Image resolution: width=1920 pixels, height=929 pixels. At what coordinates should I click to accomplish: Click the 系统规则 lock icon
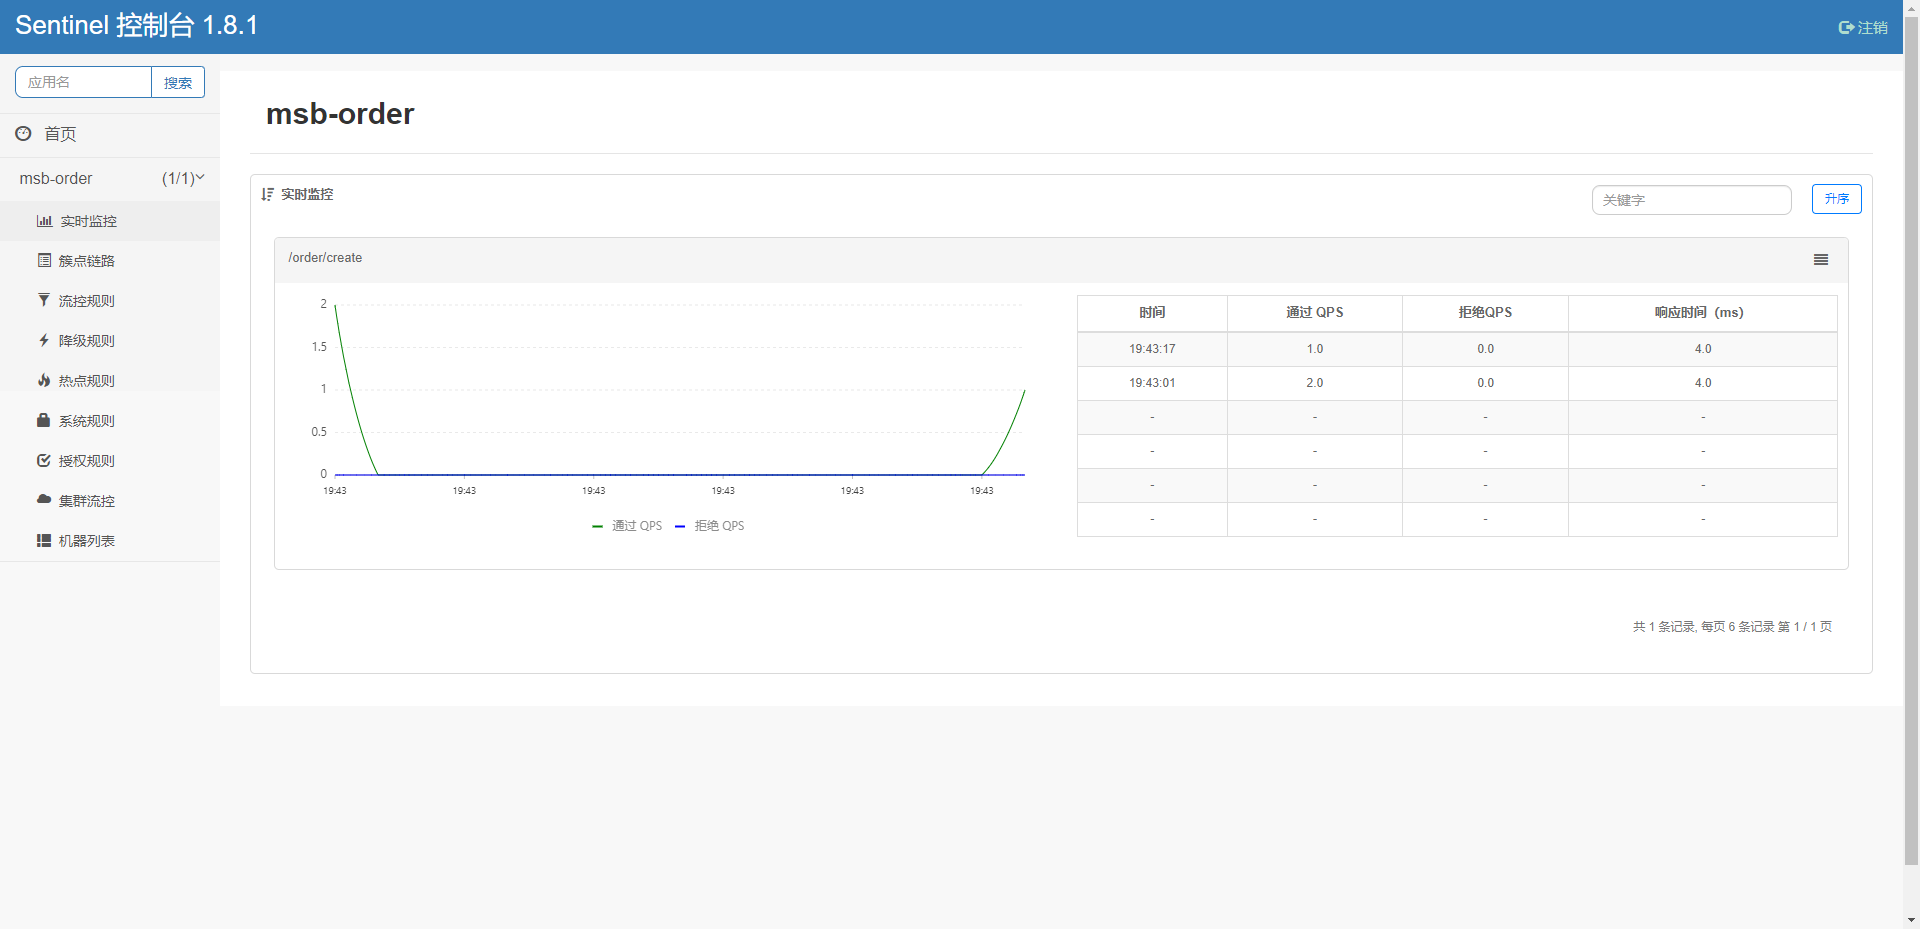pos(44,420)
